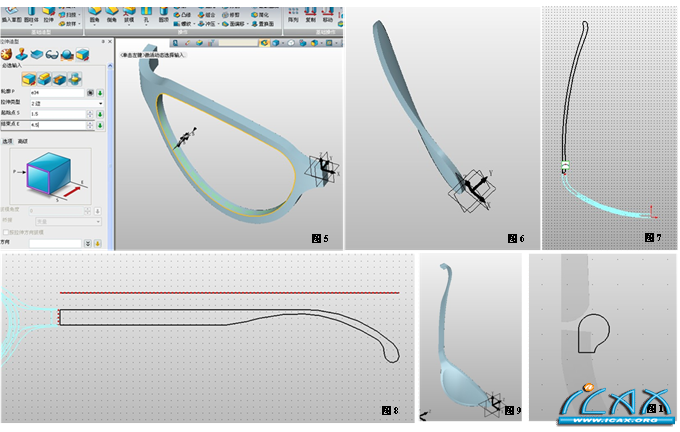Click the empty text box in view toolbar

tap(238, 43)
